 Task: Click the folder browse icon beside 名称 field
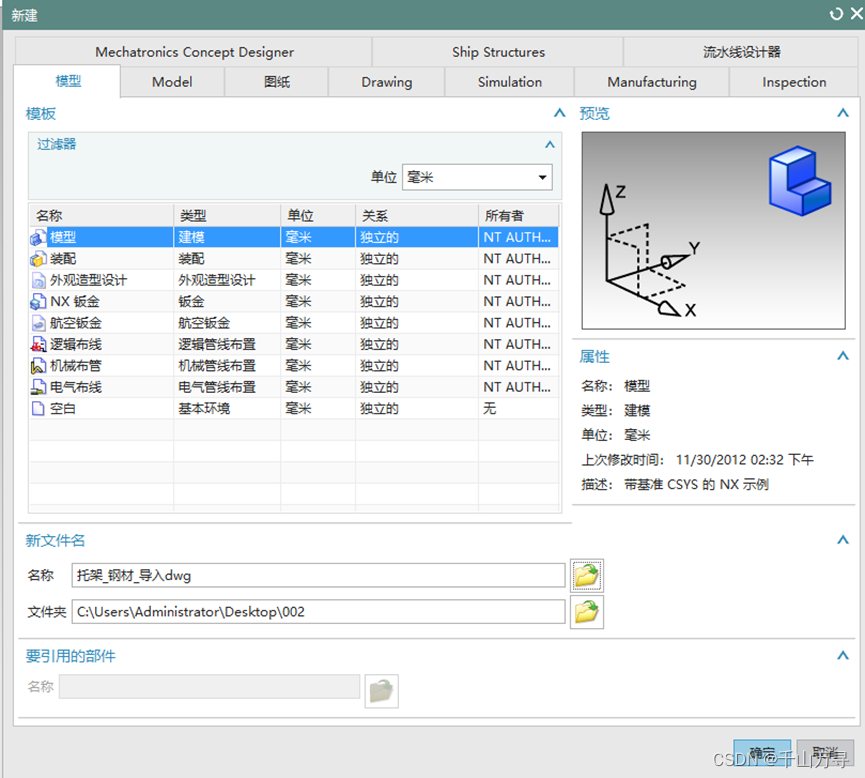pyautogui.click(x=587, y=575)
